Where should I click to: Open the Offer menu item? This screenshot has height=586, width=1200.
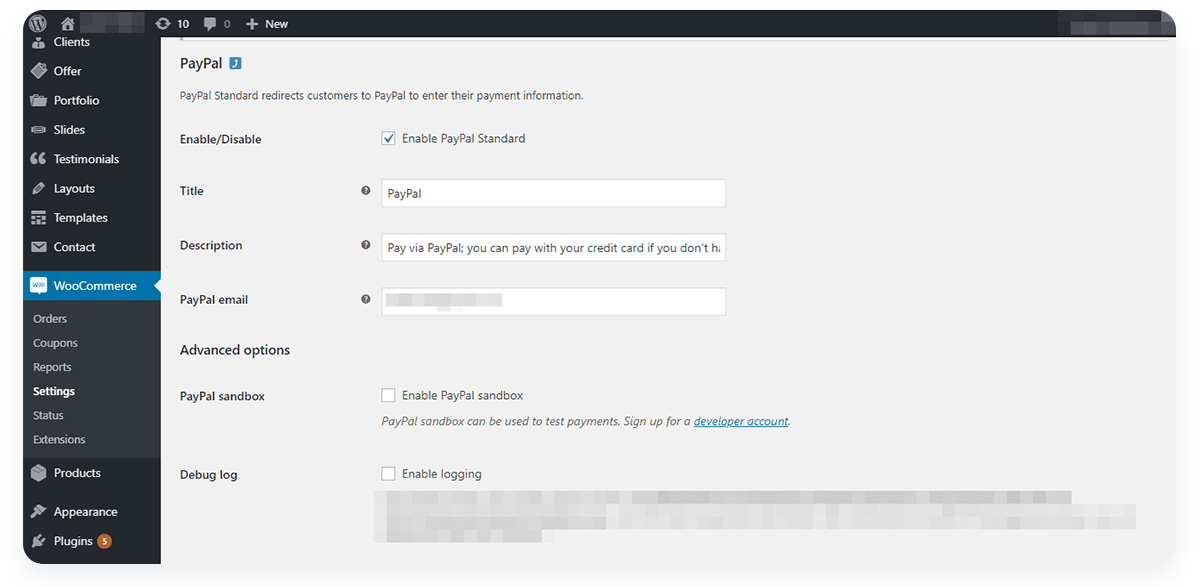pos(68,71)
